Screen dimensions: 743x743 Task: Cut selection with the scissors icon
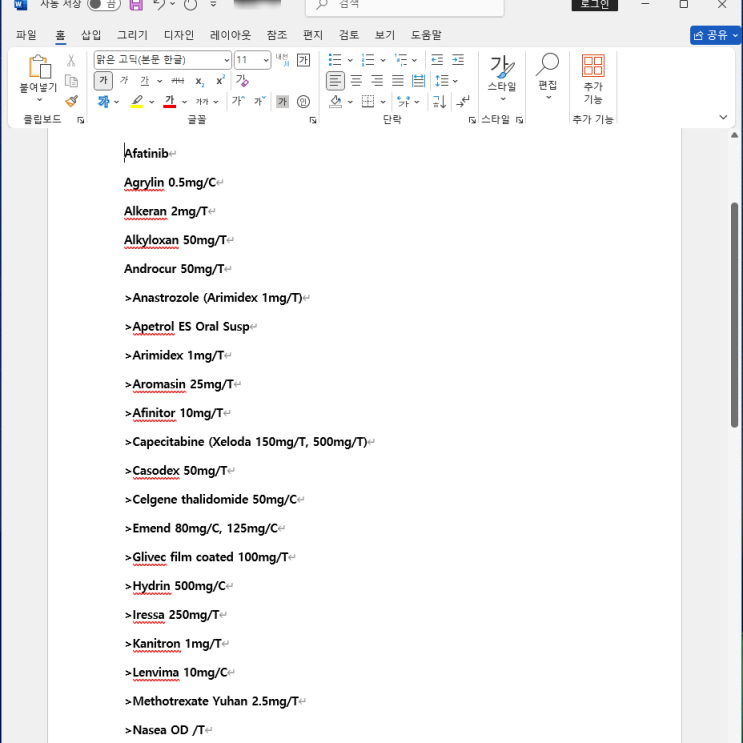tap(71, 60)
